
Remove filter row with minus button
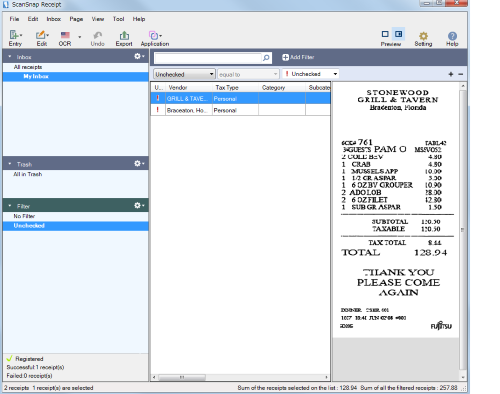pyautogui.click(x=461, y=74)
